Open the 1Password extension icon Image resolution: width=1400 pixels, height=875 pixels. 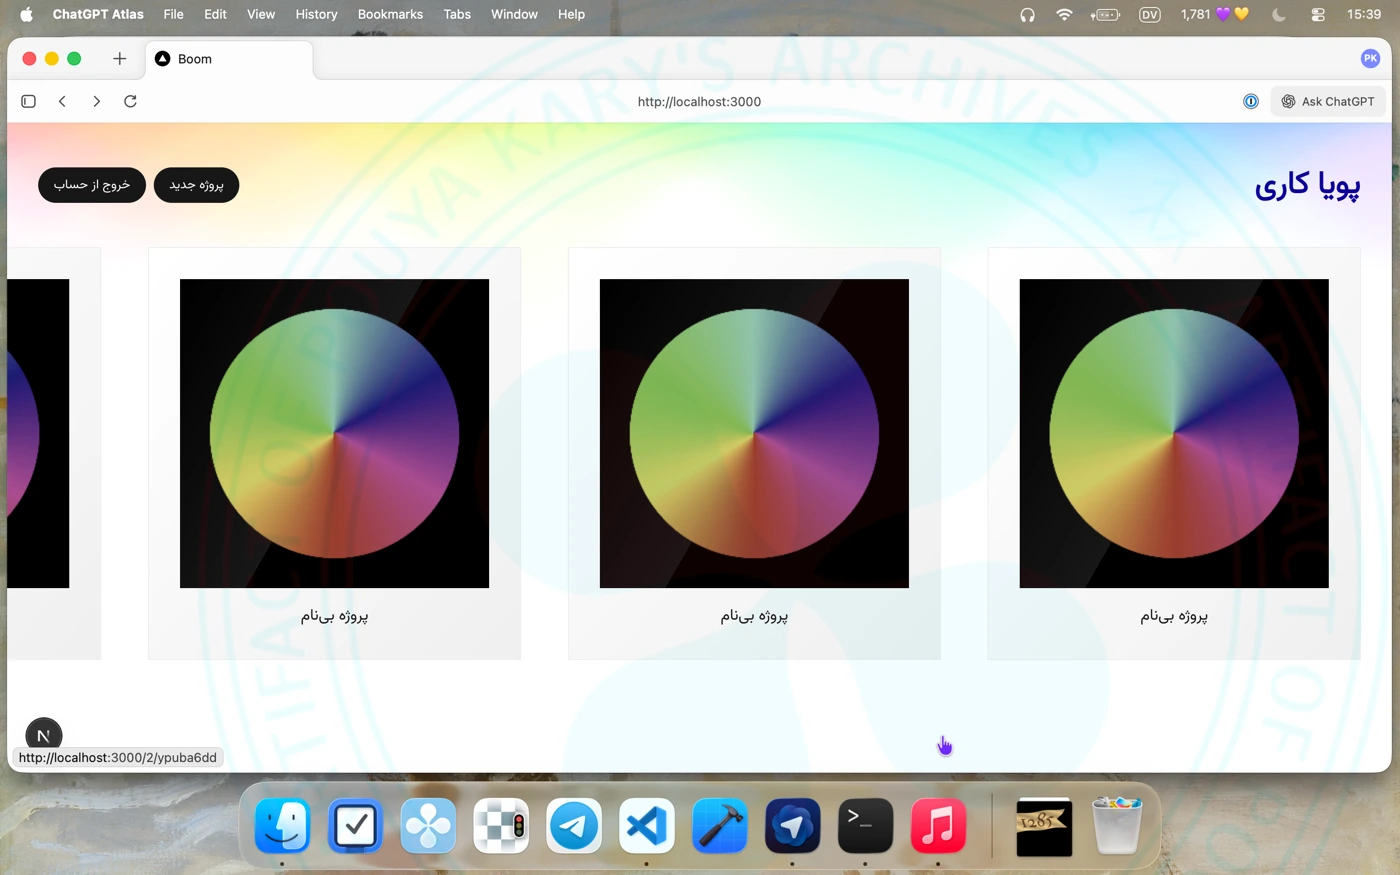click(1250, 101)
